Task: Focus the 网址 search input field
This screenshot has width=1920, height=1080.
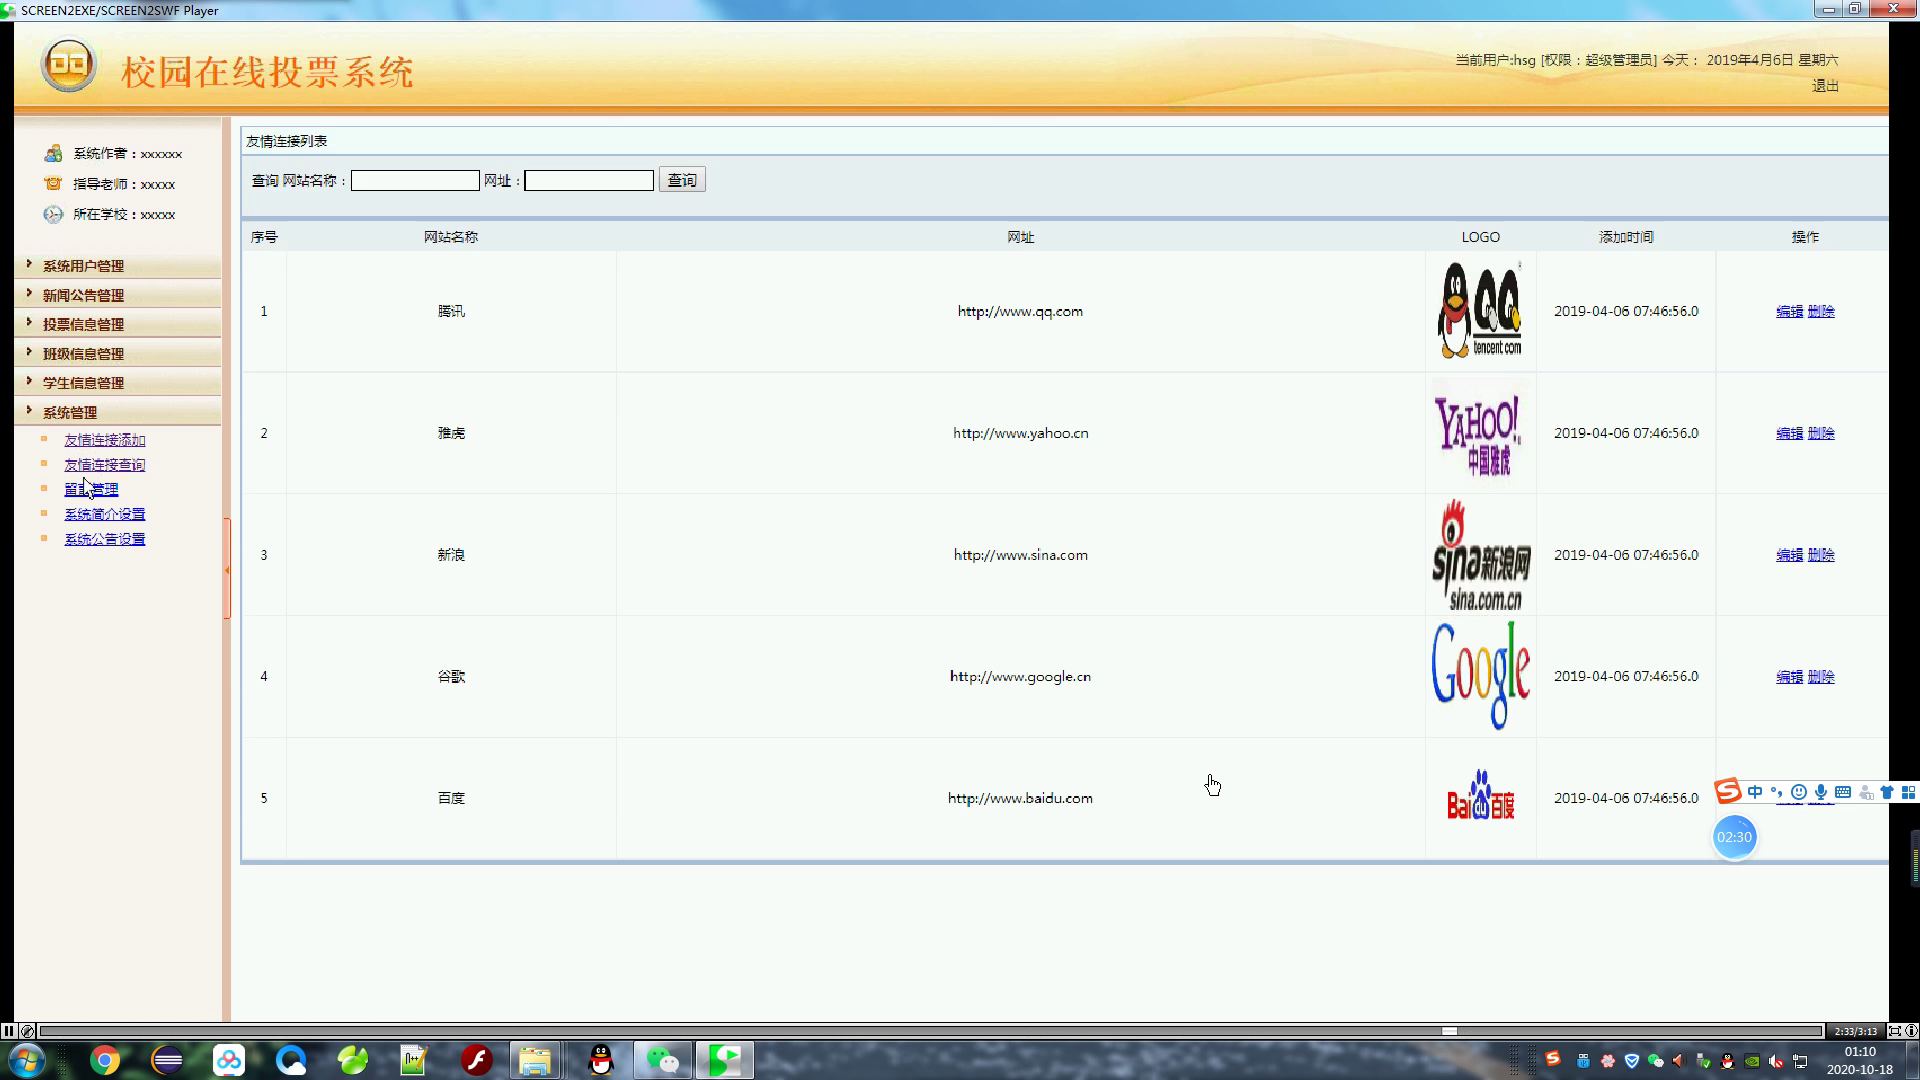Action: coord(589,180)
